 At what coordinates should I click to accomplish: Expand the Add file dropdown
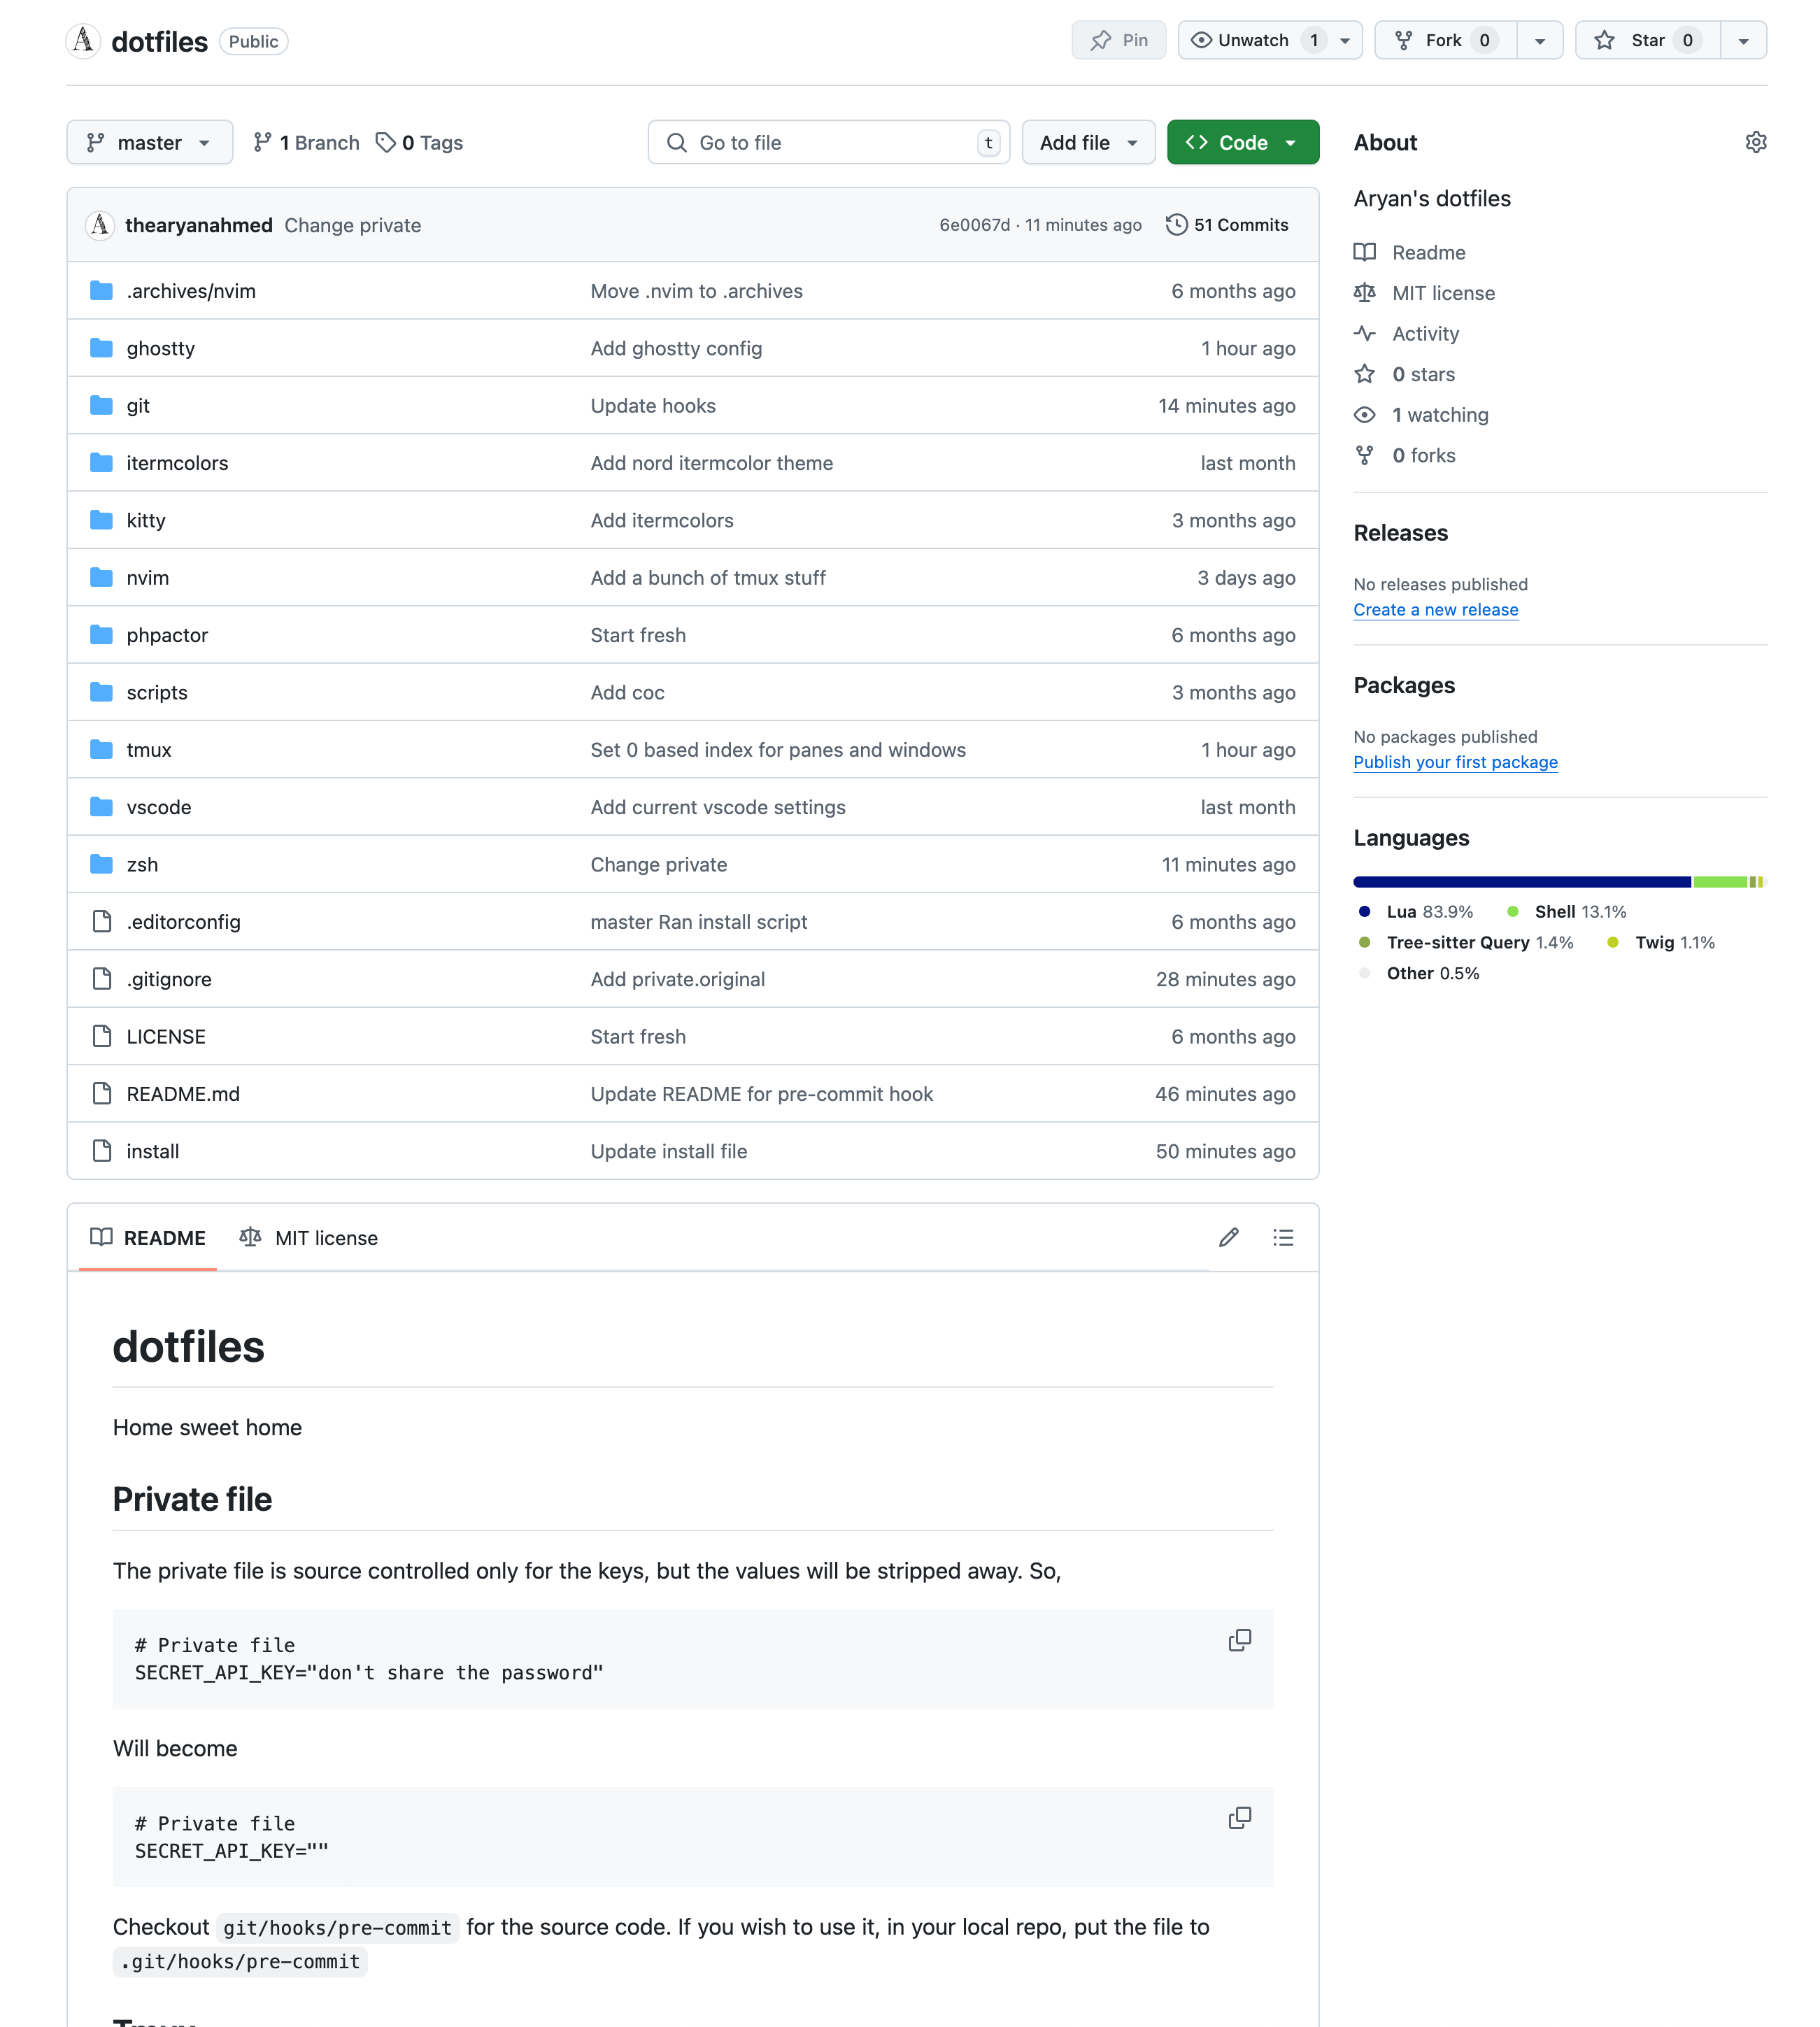coord(1088,142)
